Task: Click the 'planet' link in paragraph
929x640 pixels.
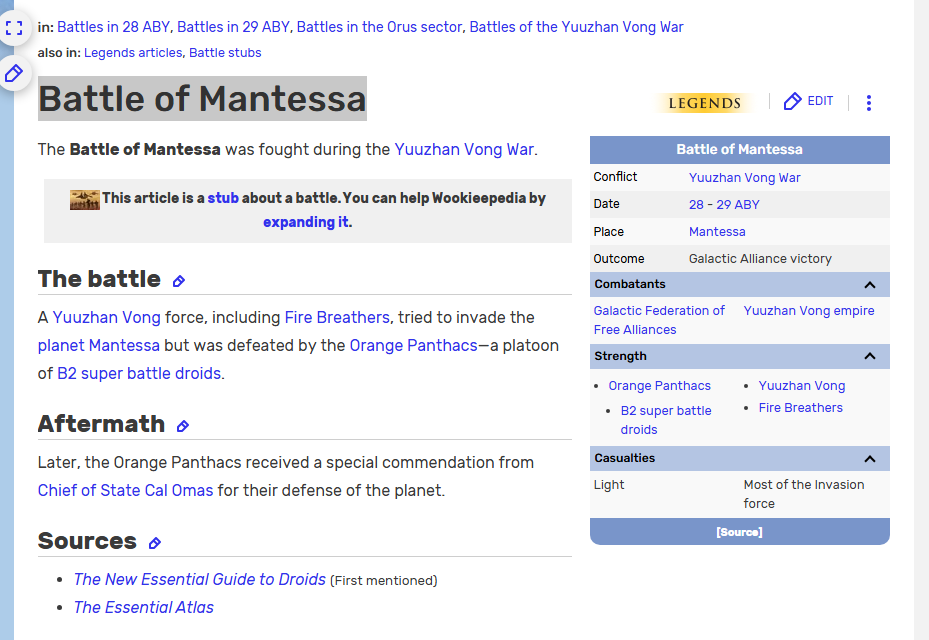Action: coord(62,345)
